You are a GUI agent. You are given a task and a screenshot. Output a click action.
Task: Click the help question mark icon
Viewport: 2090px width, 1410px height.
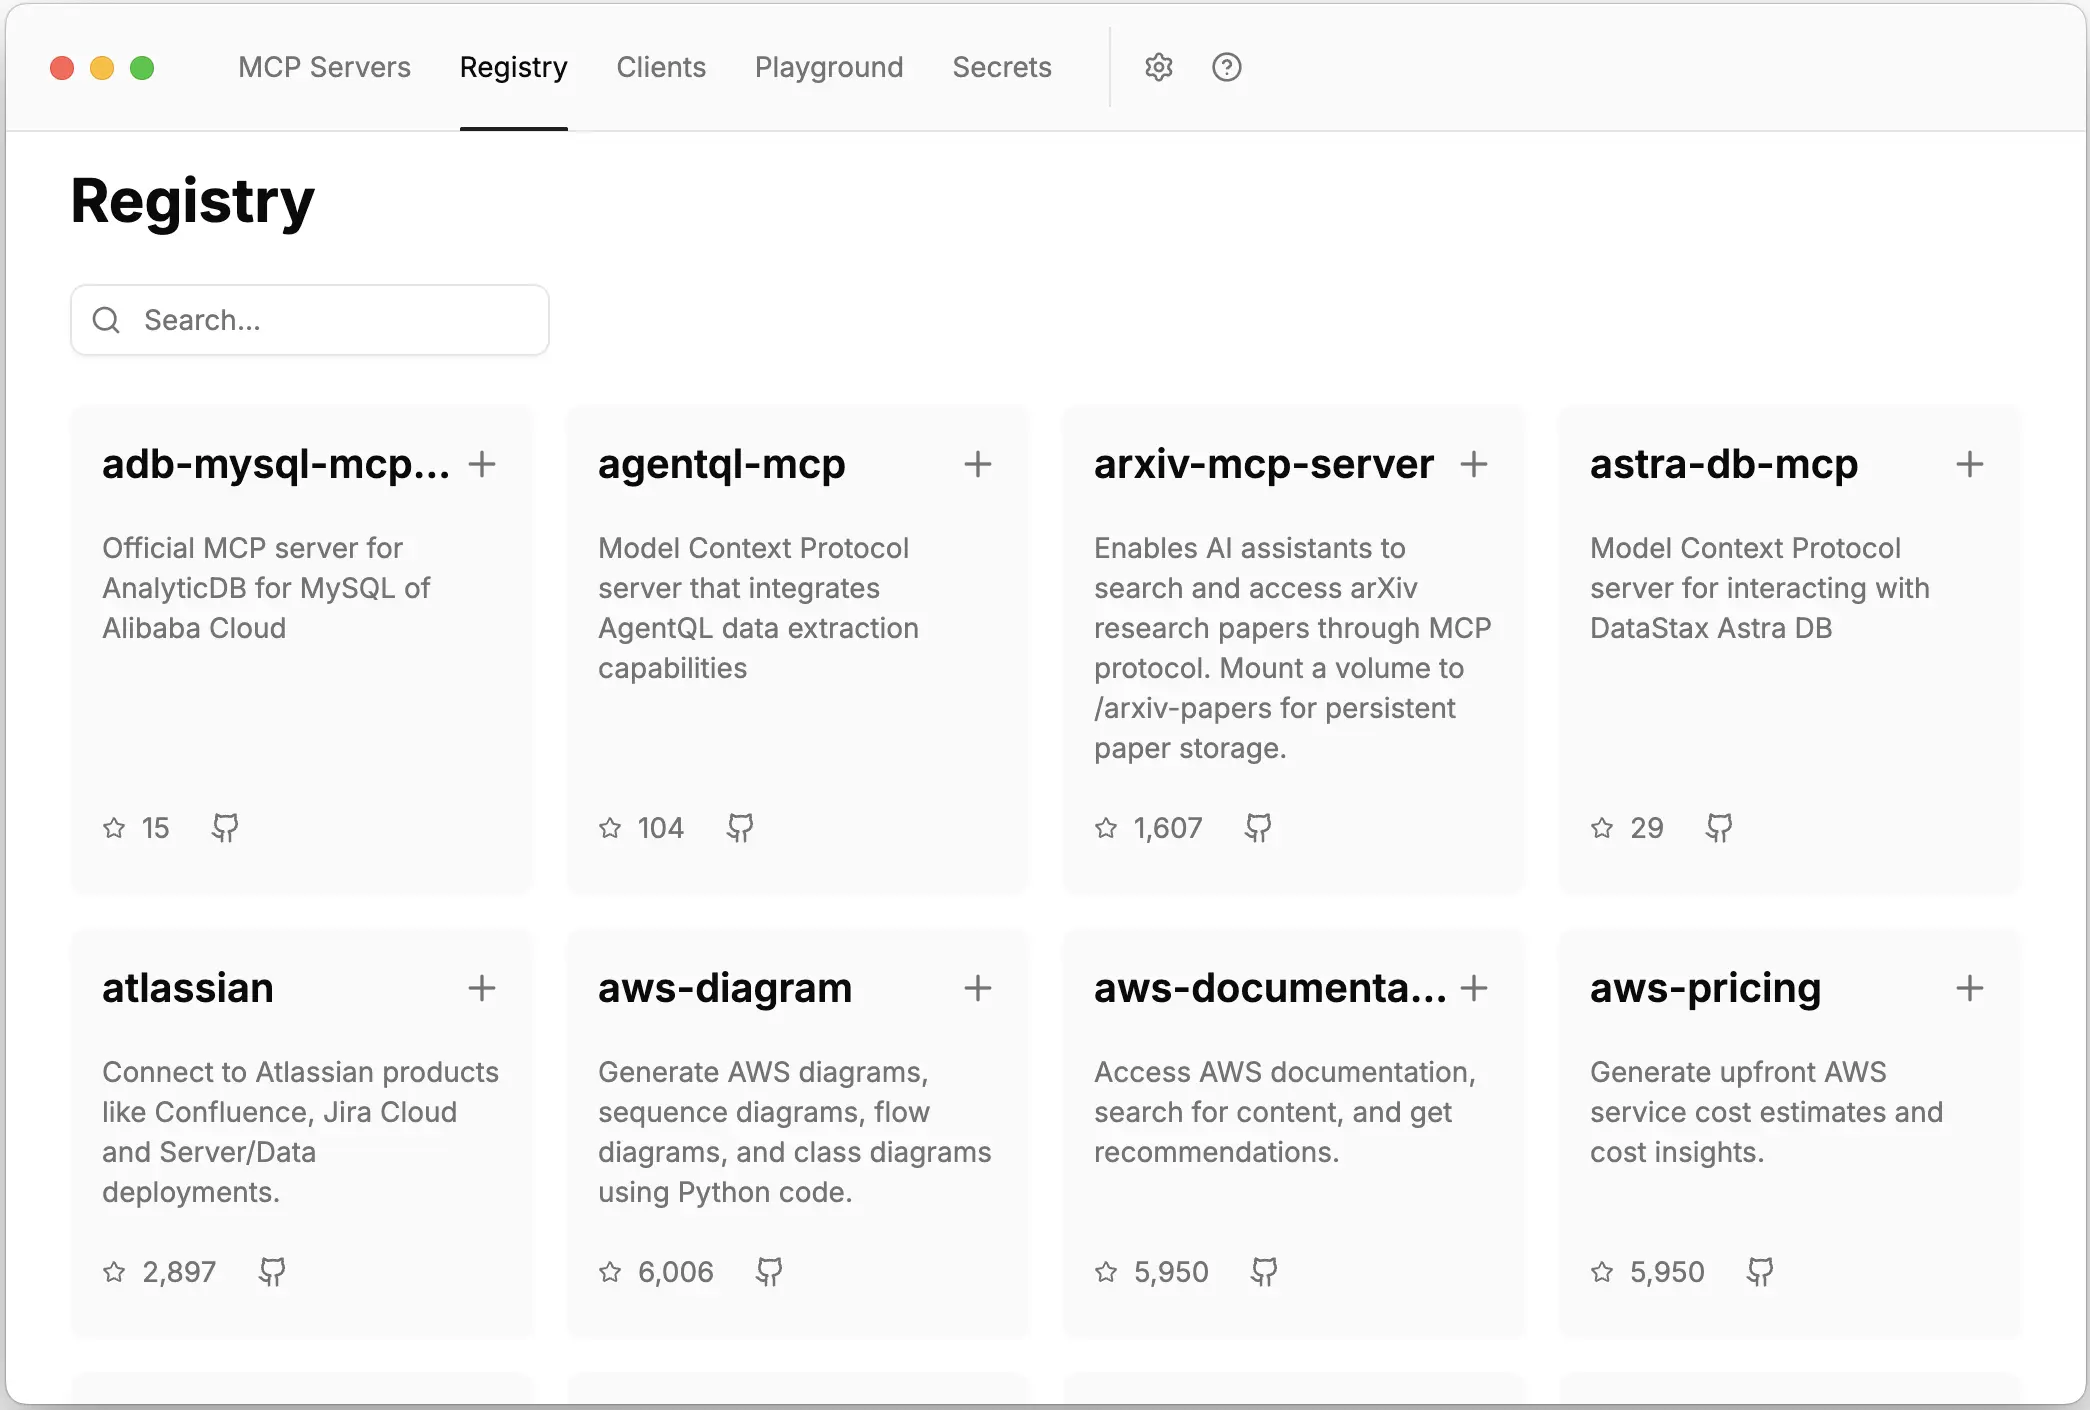click(x=1225, y=67)
